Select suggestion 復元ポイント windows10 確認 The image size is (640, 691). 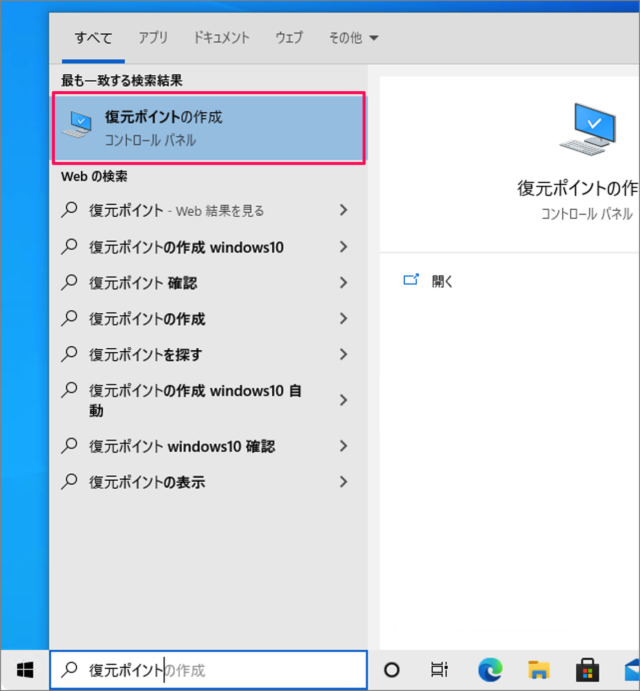[208, 446]
